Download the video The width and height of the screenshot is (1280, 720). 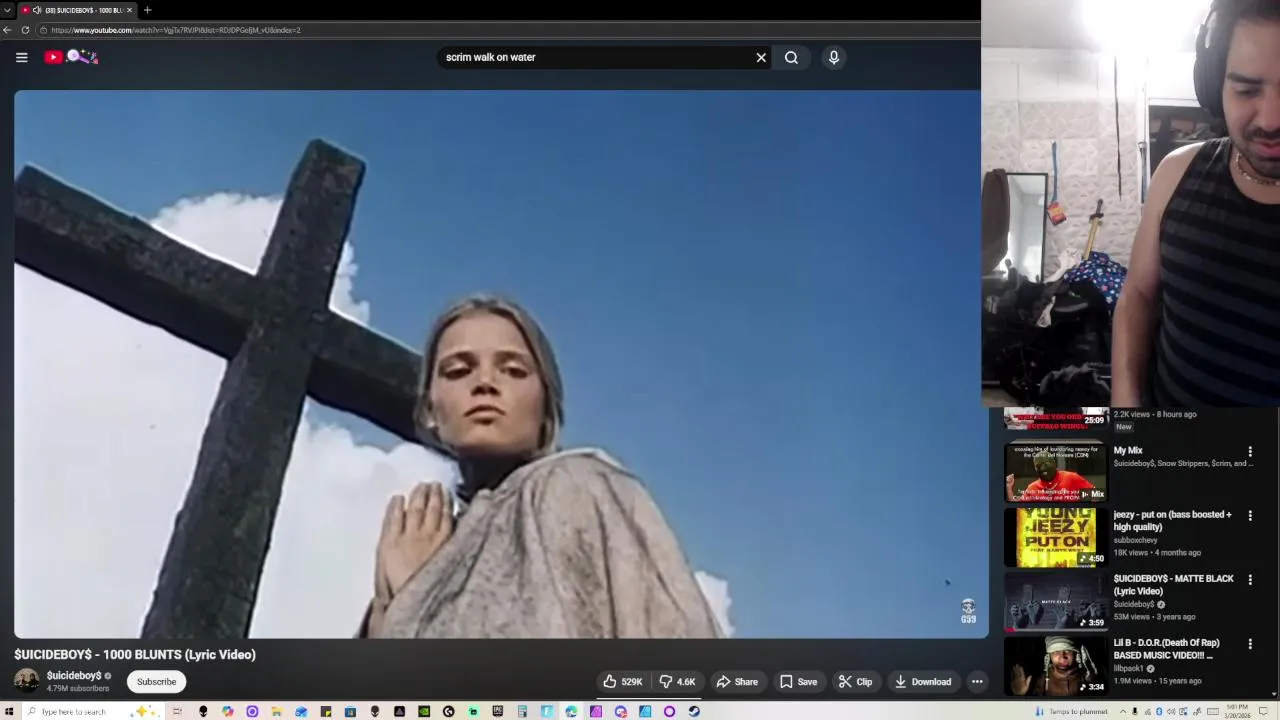pyautogui.click(x=922, y=682)
